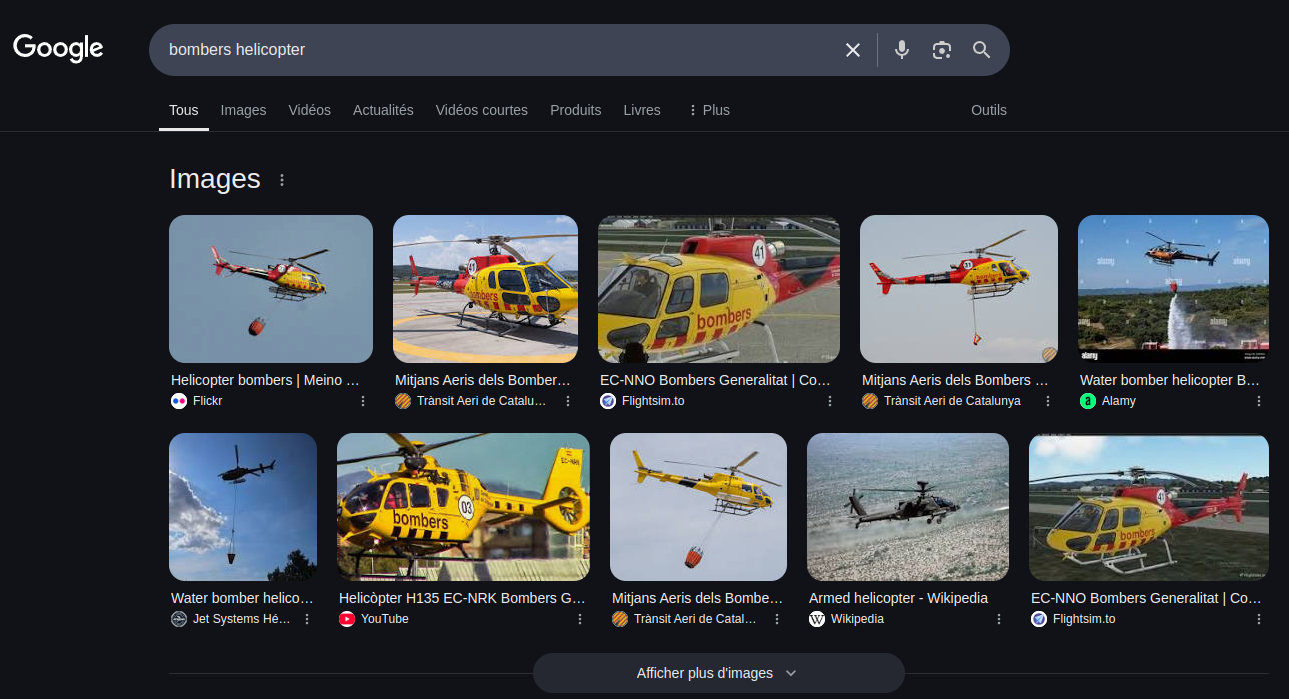Start voice search with the microphone icon
Screen dimensions: 1289x699
pos(902,50)
